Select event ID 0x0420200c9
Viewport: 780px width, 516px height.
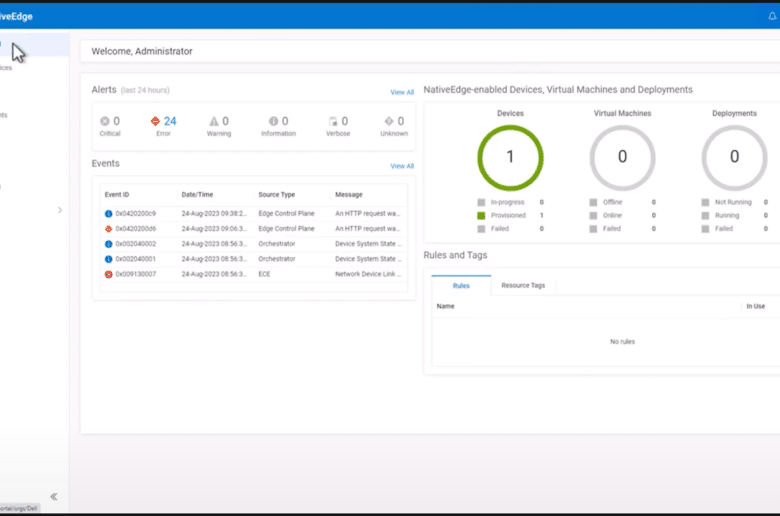click(x=136, y=213)
